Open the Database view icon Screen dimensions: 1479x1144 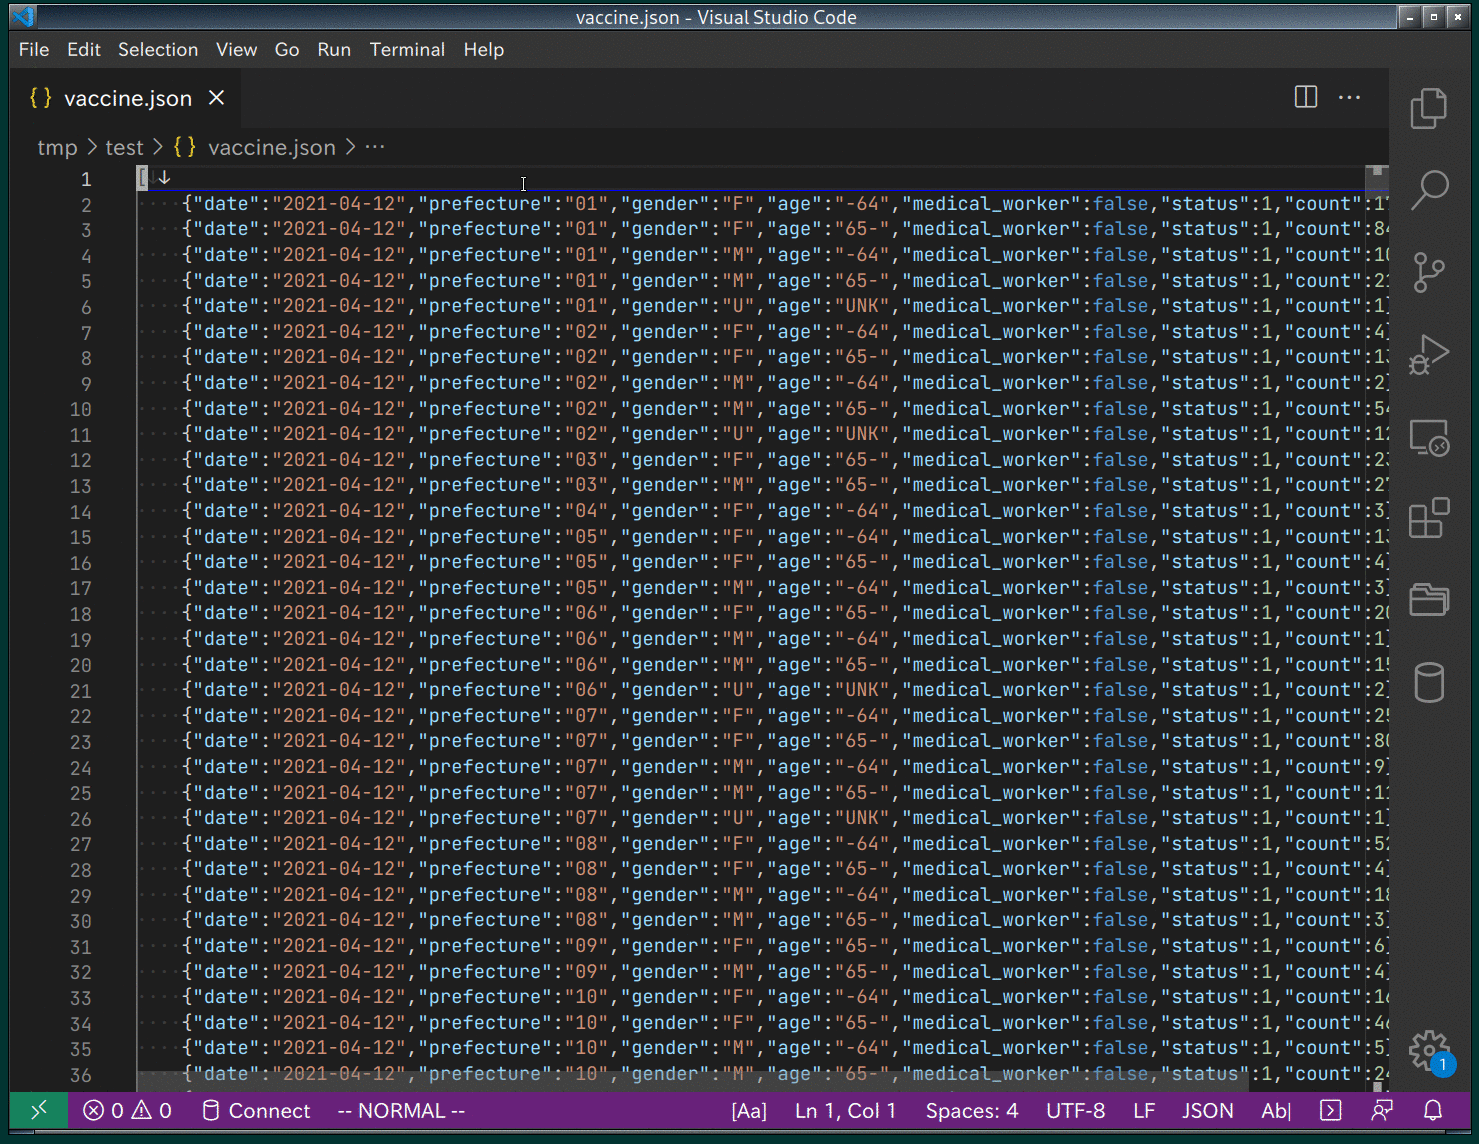click(x=1429, y=683)
